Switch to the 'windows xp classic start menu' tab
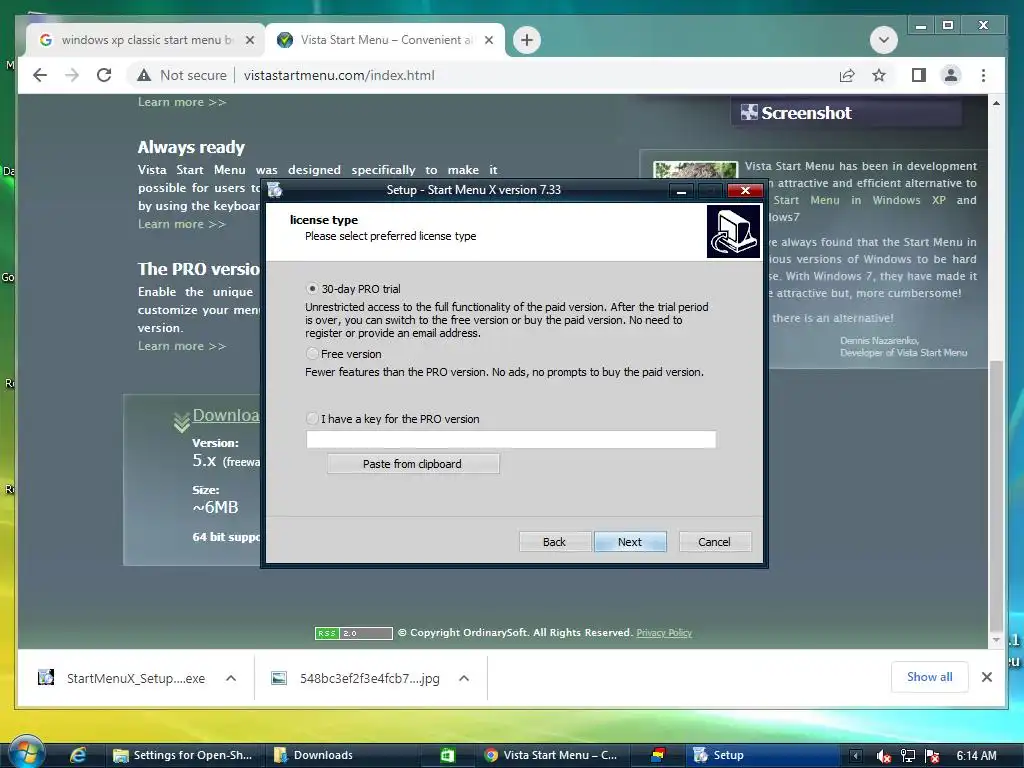This screenshot has width=1024, height=768. [x=144, y=40]
